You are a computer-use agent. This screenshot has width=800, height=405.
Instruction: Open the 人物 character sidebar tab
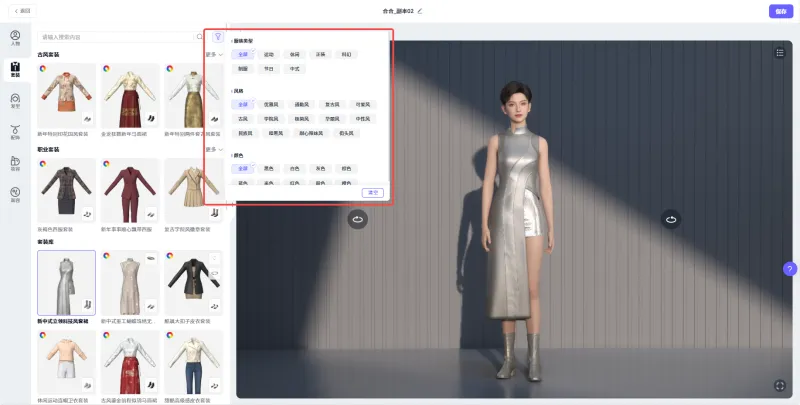point(15,38)
